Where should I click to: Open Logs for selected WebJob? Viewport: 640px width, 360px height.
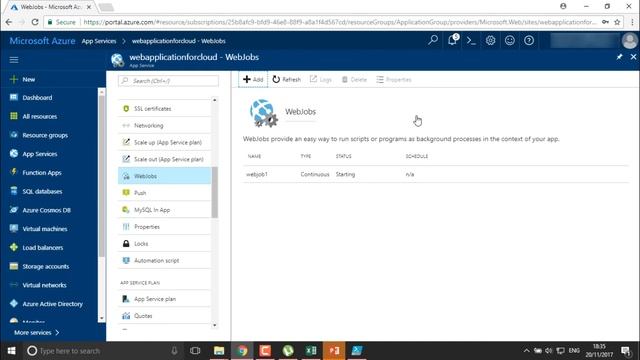320,79
